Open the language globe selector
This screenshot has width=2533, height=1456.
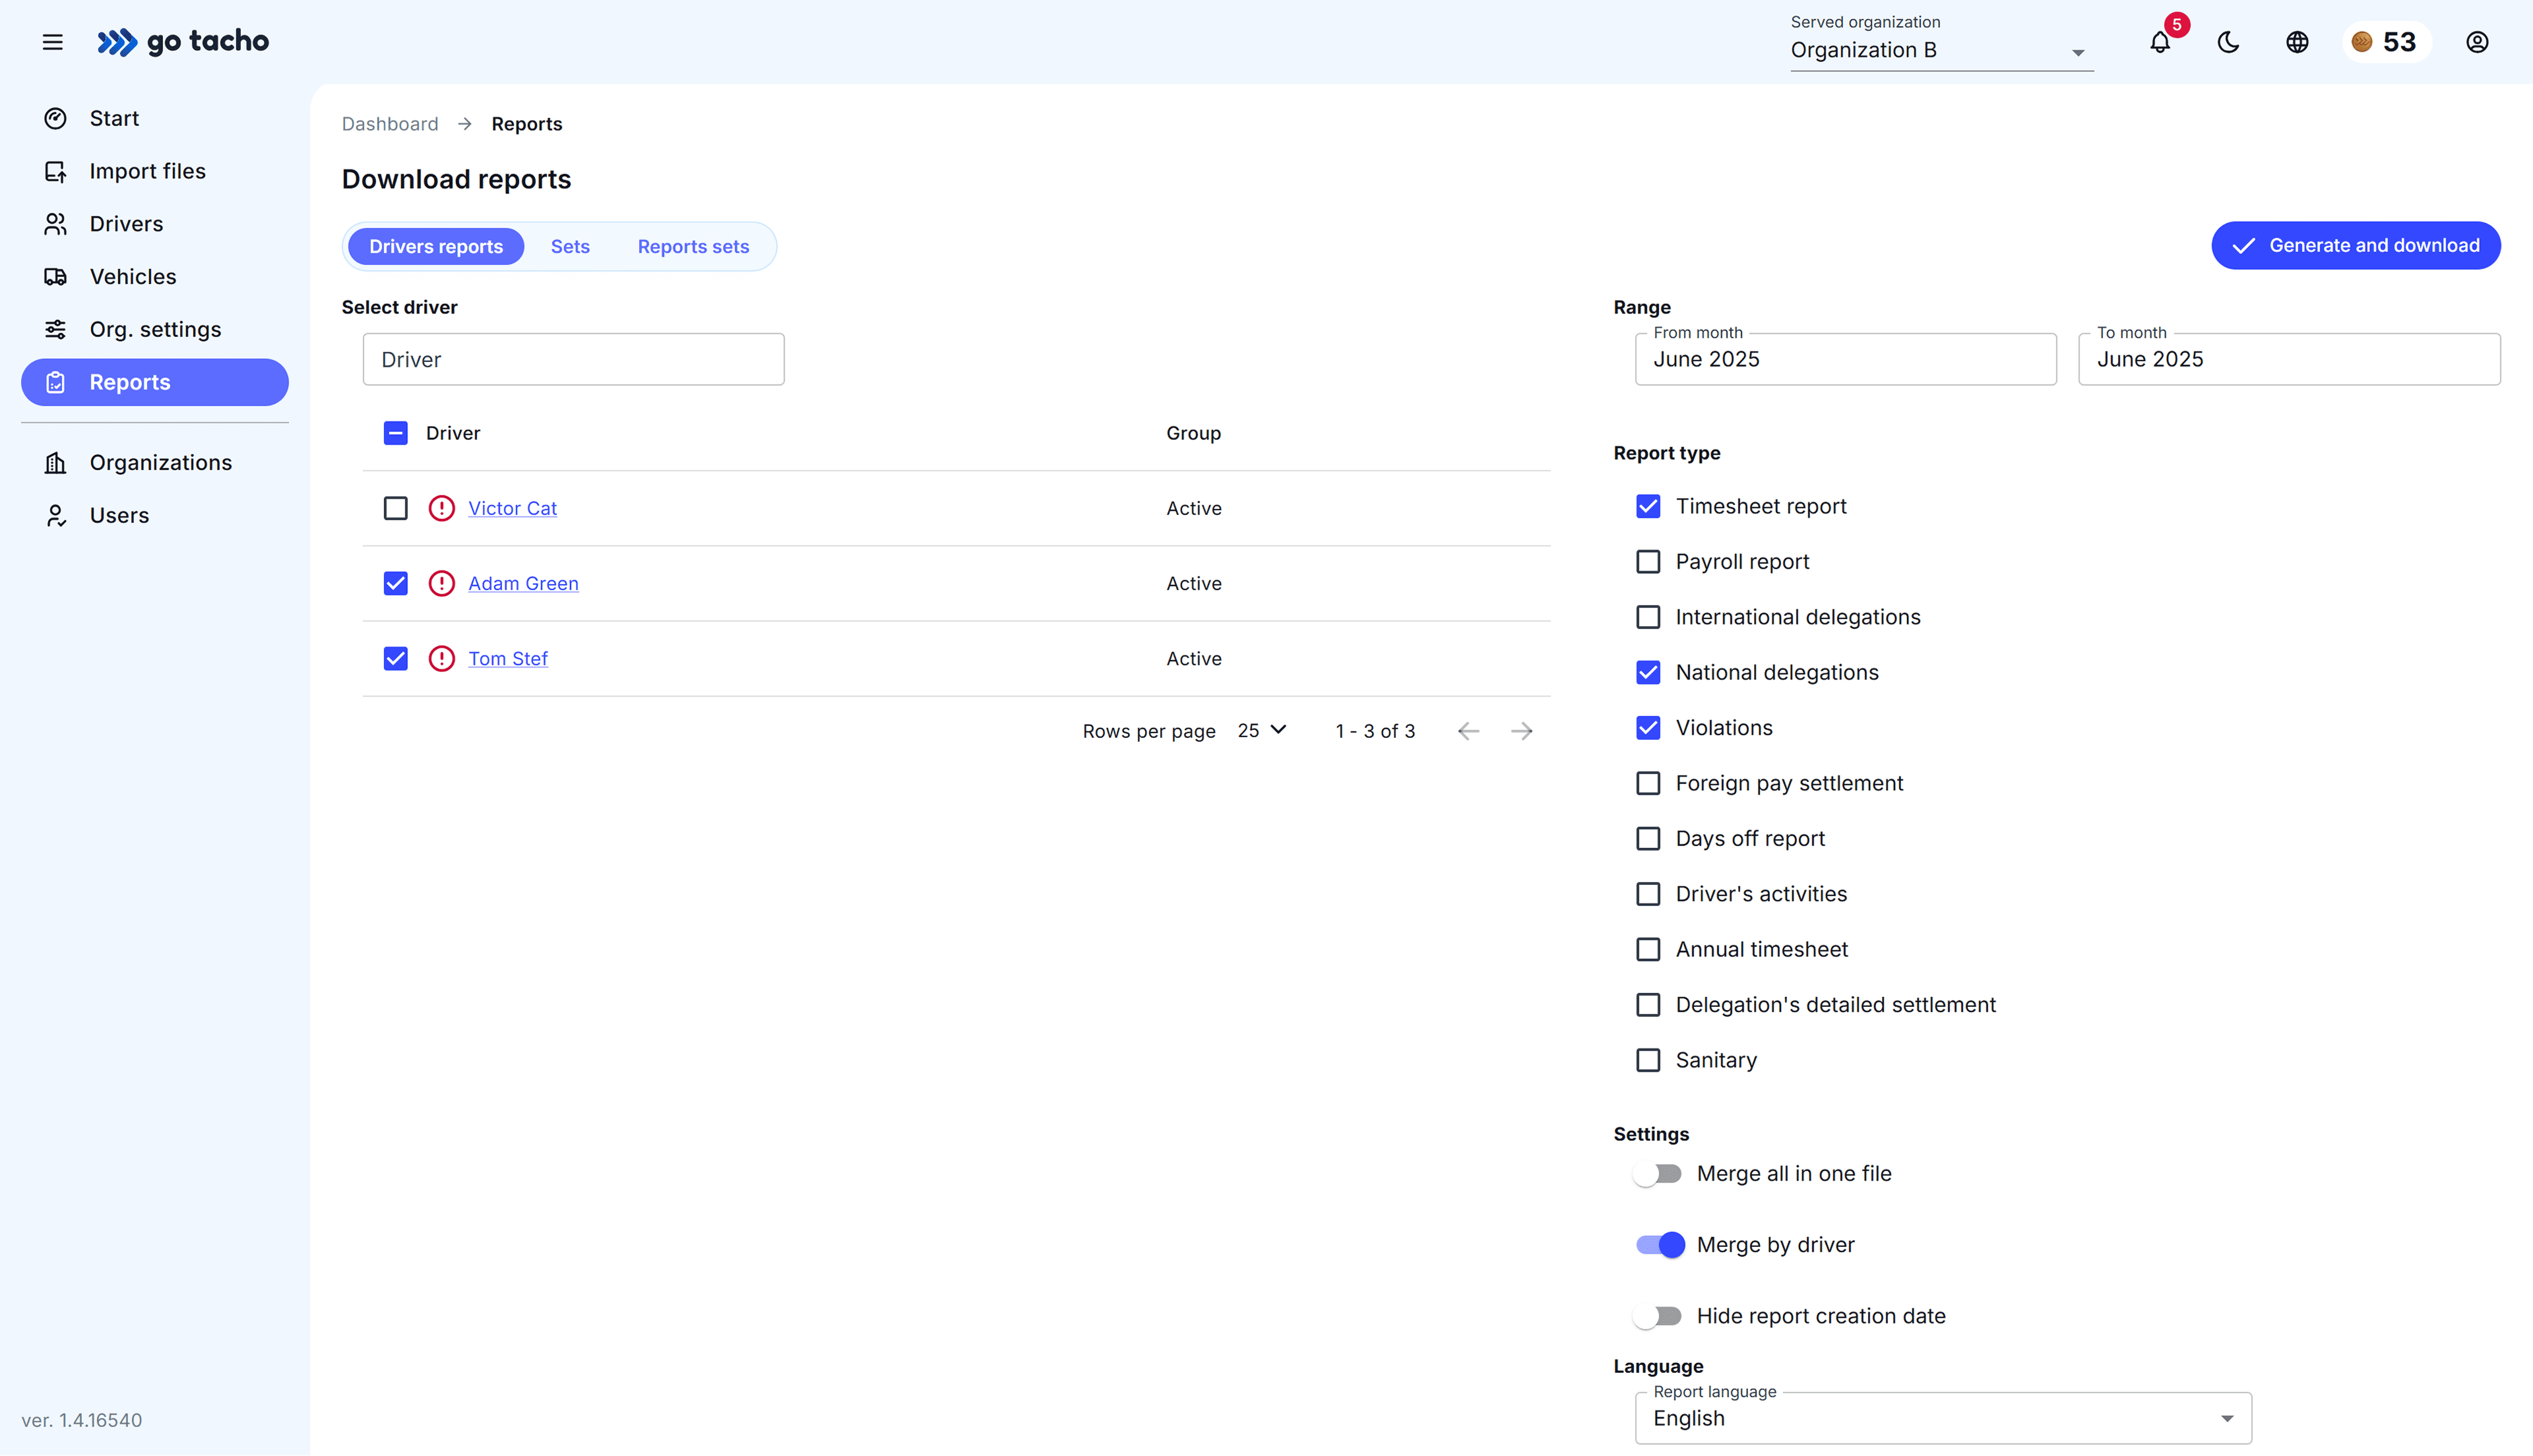coord(2296,42)
